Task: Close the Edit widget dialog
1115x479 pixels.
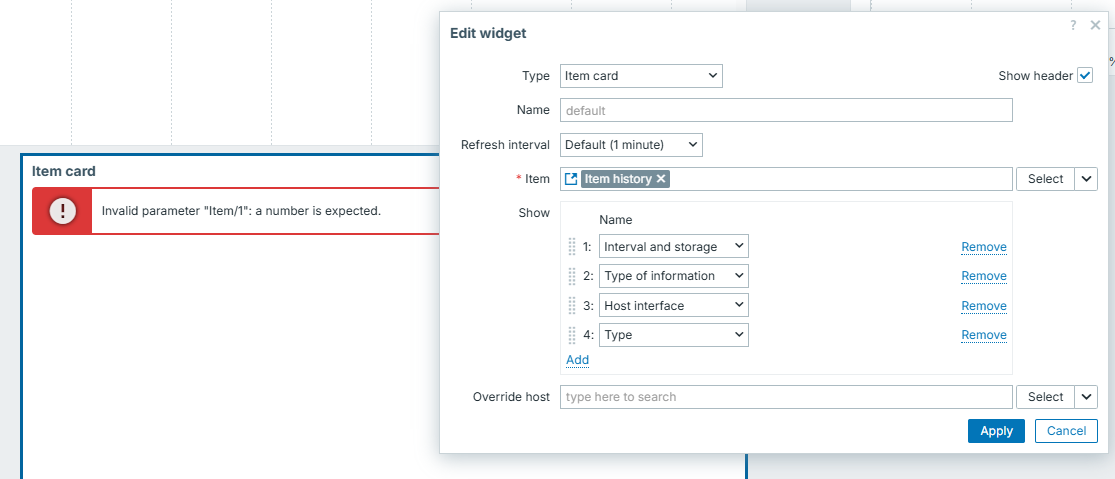Action: pyautogui.click(x=1095, y=26)
